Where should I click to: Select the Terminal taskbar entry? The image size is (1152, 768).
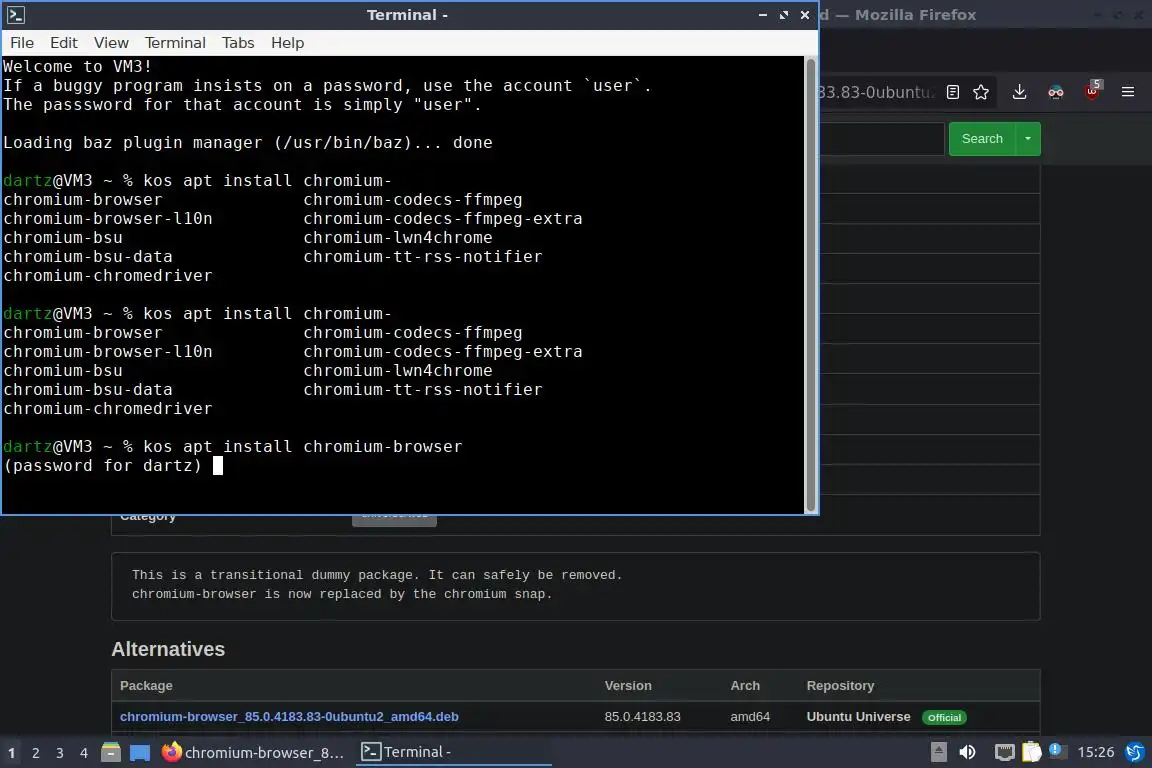coord(453,752)
